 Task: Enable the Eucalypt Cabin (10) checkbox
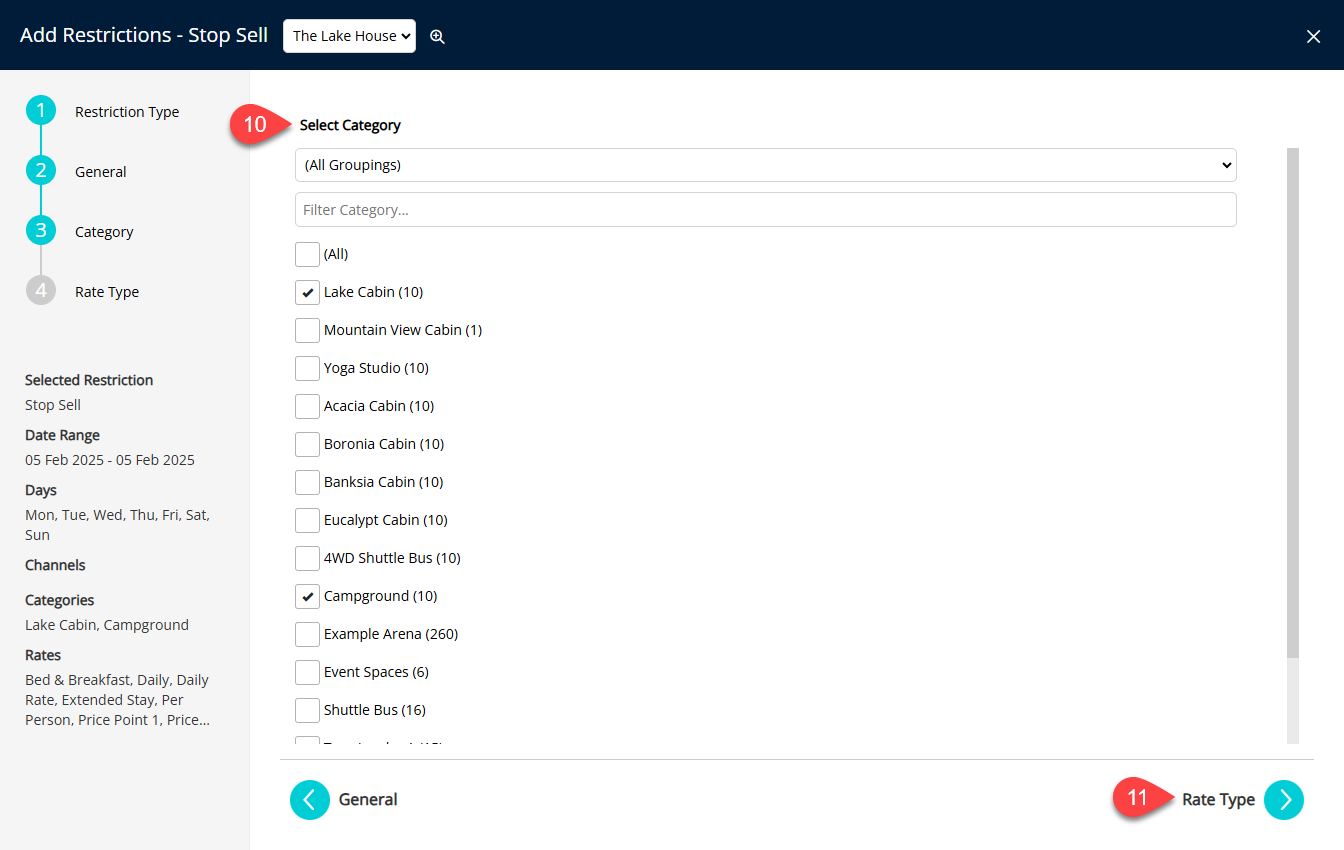(307, 520)
